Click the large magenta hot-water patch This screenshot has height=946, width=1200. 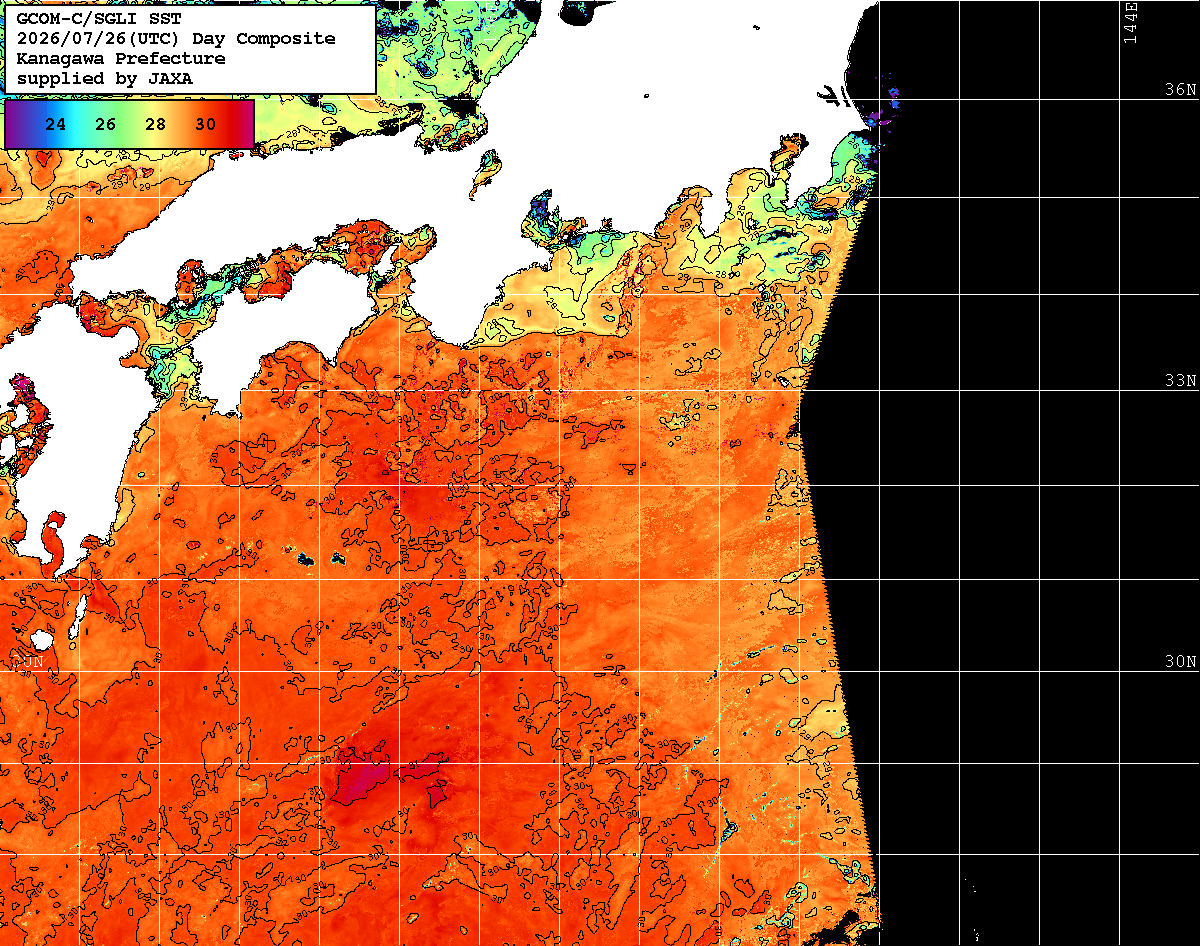(x=360, y=775)
